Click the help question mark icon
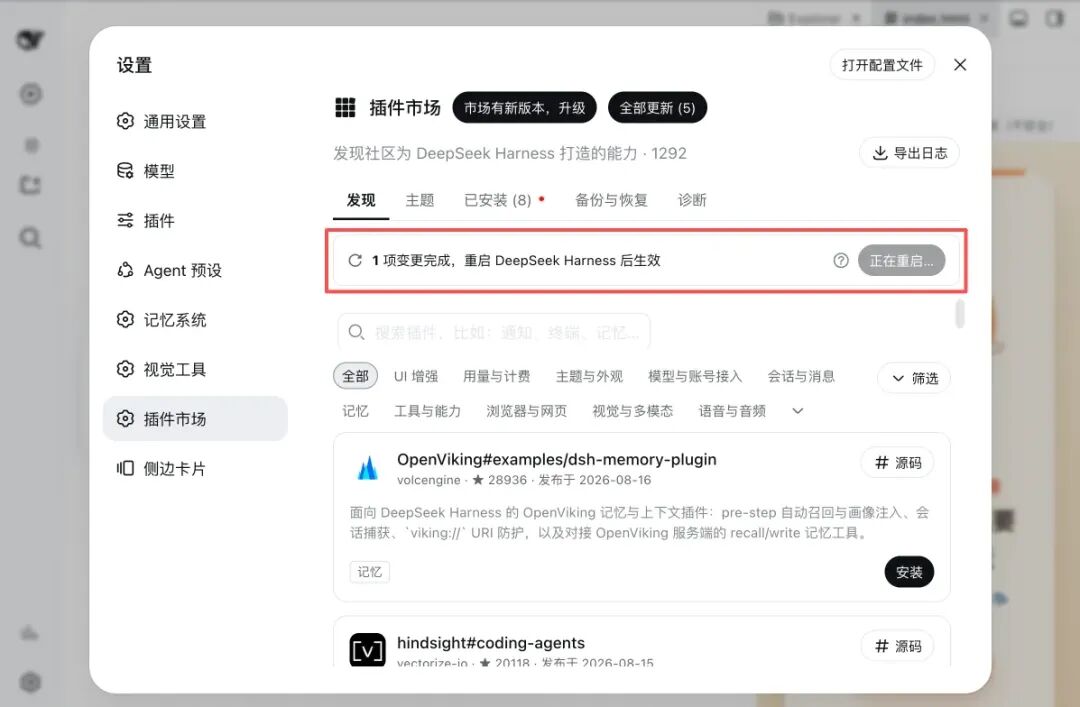The height and width of the screenshot is (707, 1080). [840, 260]
